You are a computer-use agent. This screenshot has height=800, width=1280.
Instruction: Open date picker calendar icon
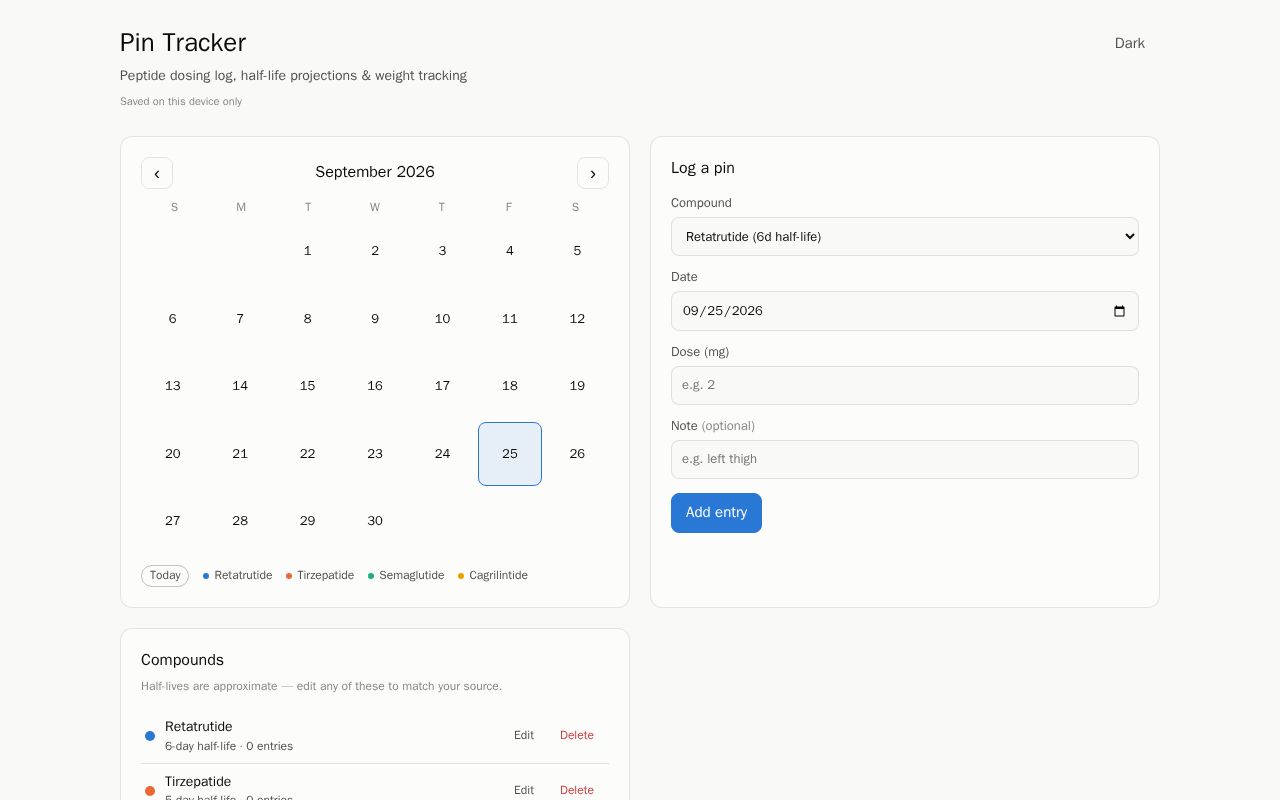[1119, 311]
